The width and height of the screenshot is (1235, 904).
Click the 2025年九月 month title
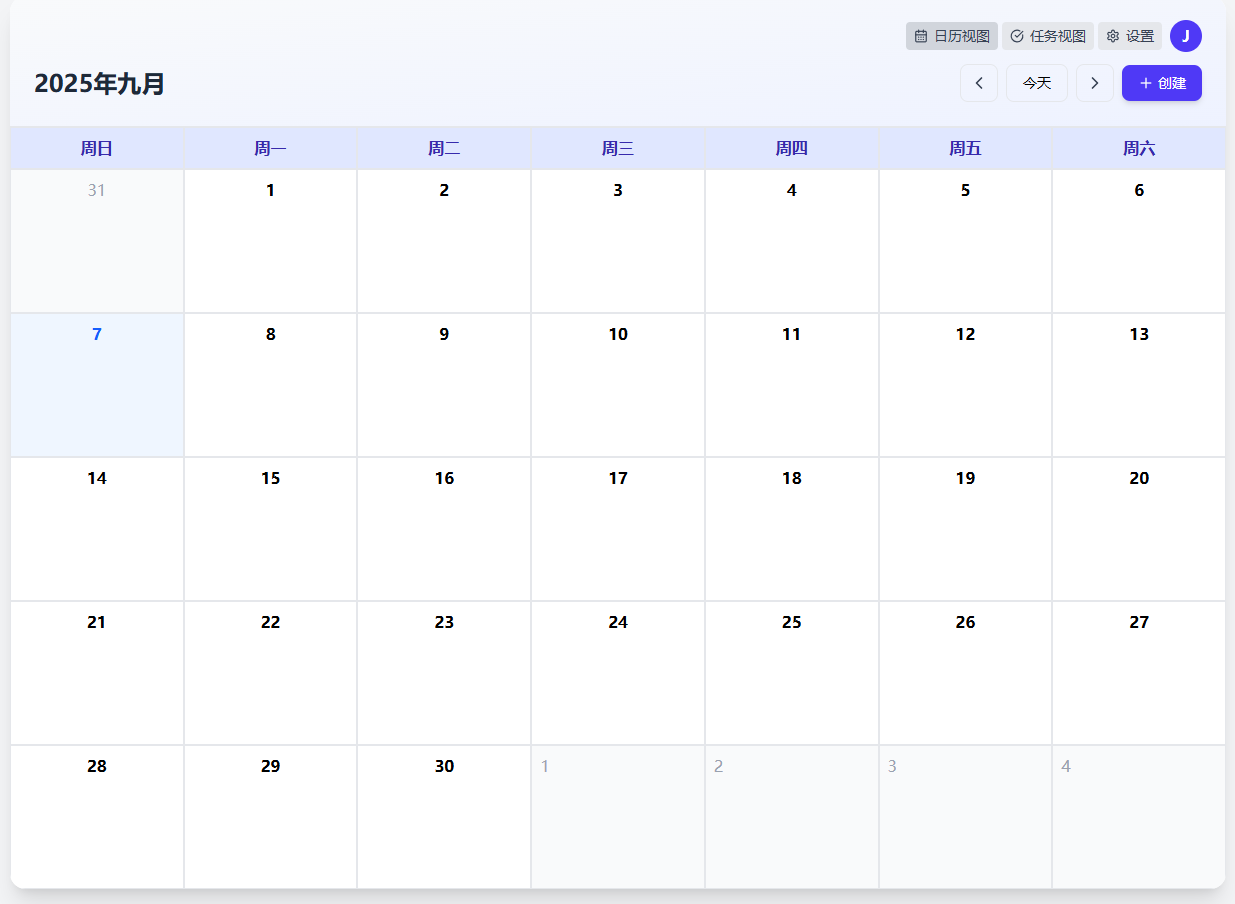click(100, 84)
